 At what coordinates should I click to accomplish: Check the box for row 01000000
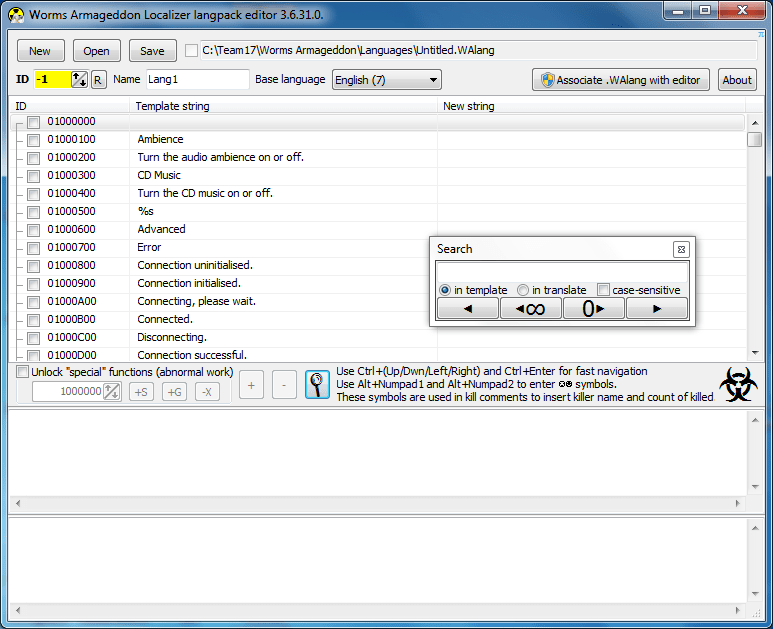click(34, 122)
